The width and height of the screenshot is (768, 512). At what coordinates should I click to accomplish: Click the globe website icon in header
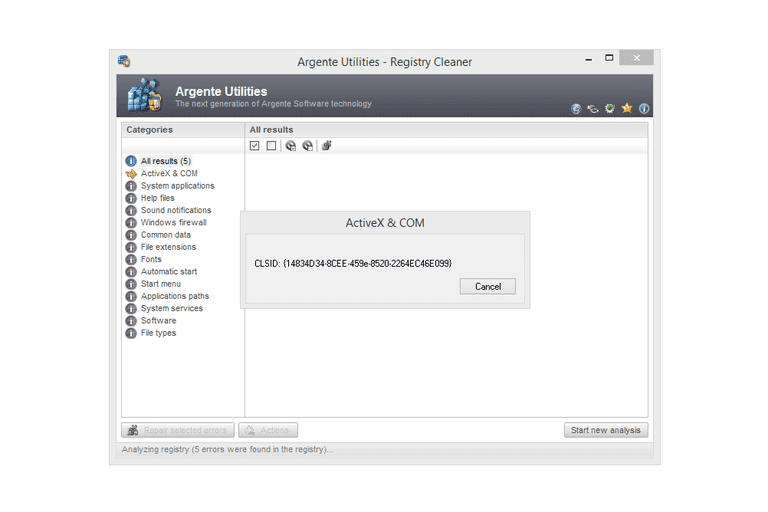576,109
